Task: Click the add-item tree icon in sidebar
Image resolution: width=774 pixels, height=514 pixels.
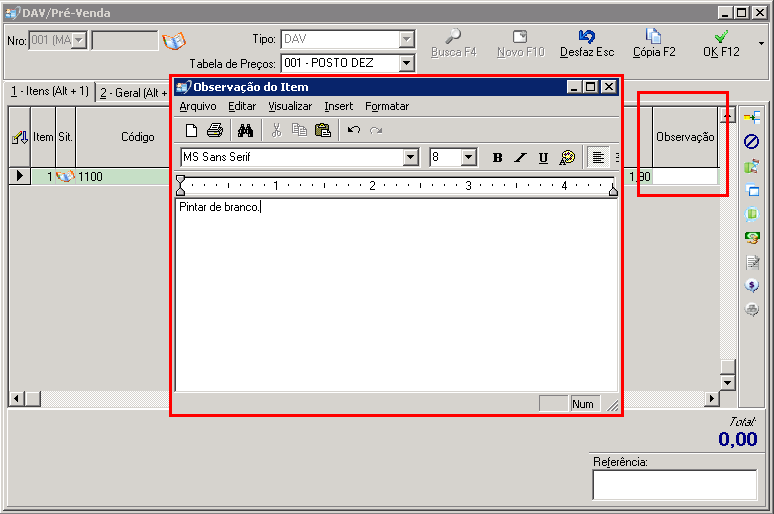Action: [x=752, y=118]
